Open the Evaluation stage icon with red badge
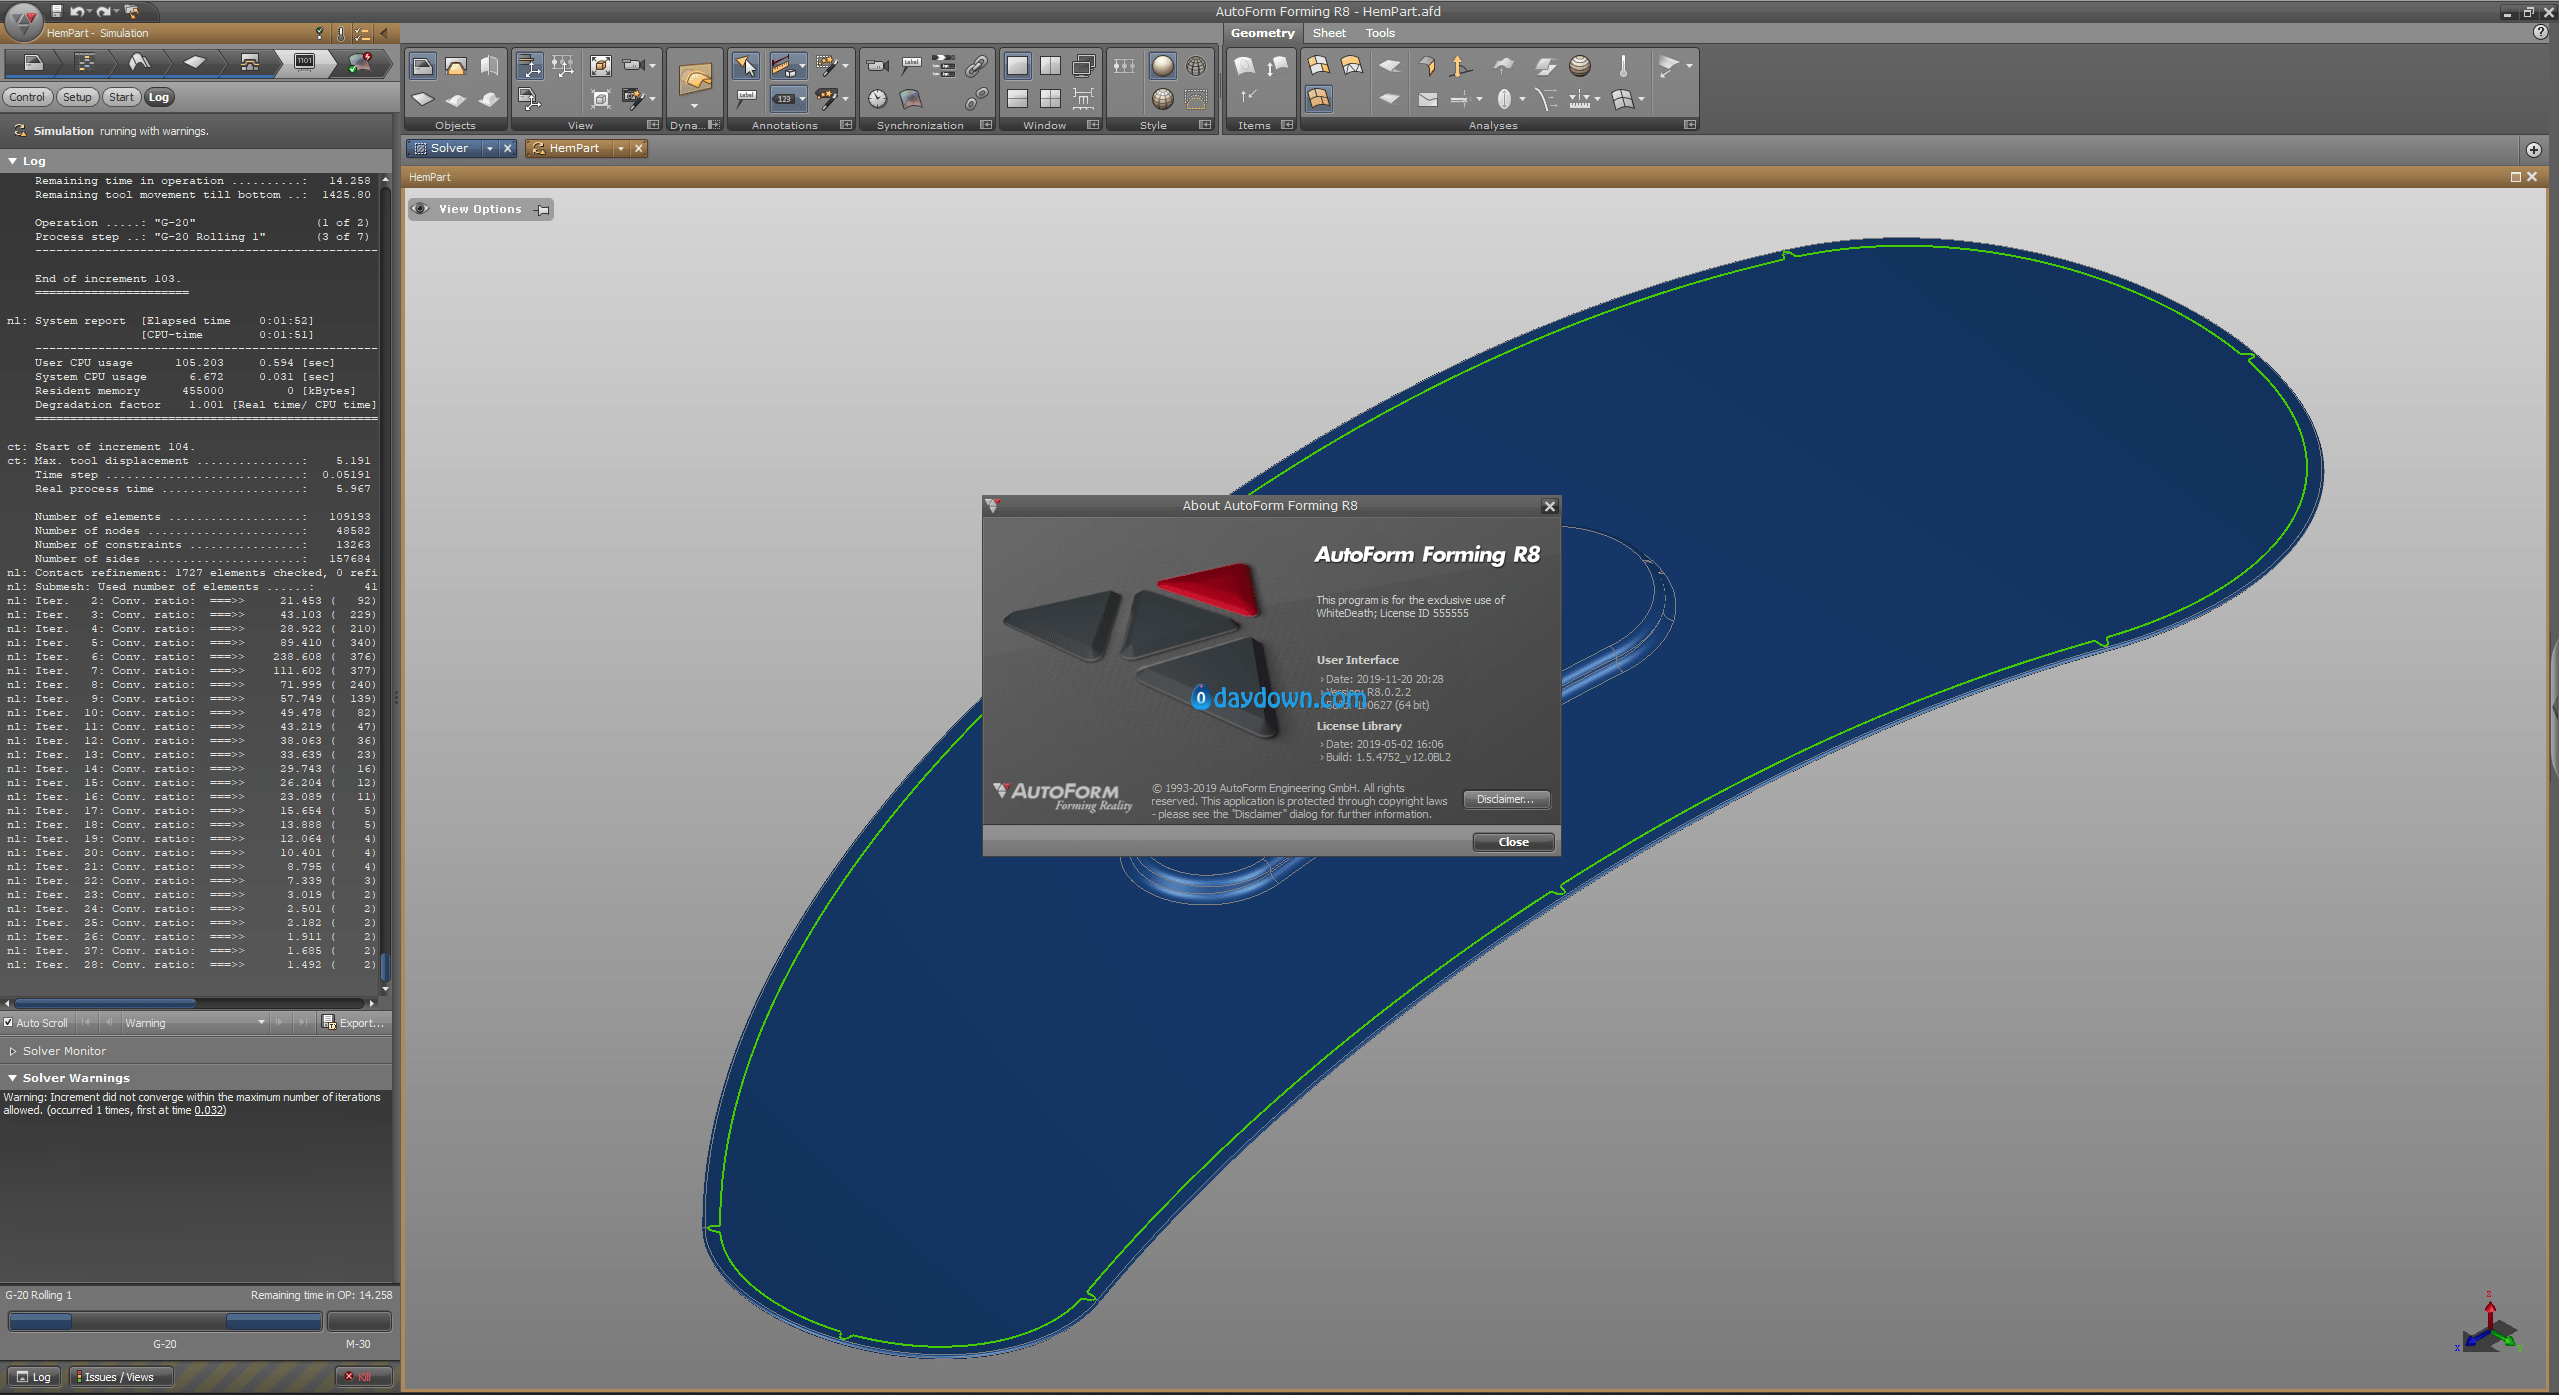 359,63
